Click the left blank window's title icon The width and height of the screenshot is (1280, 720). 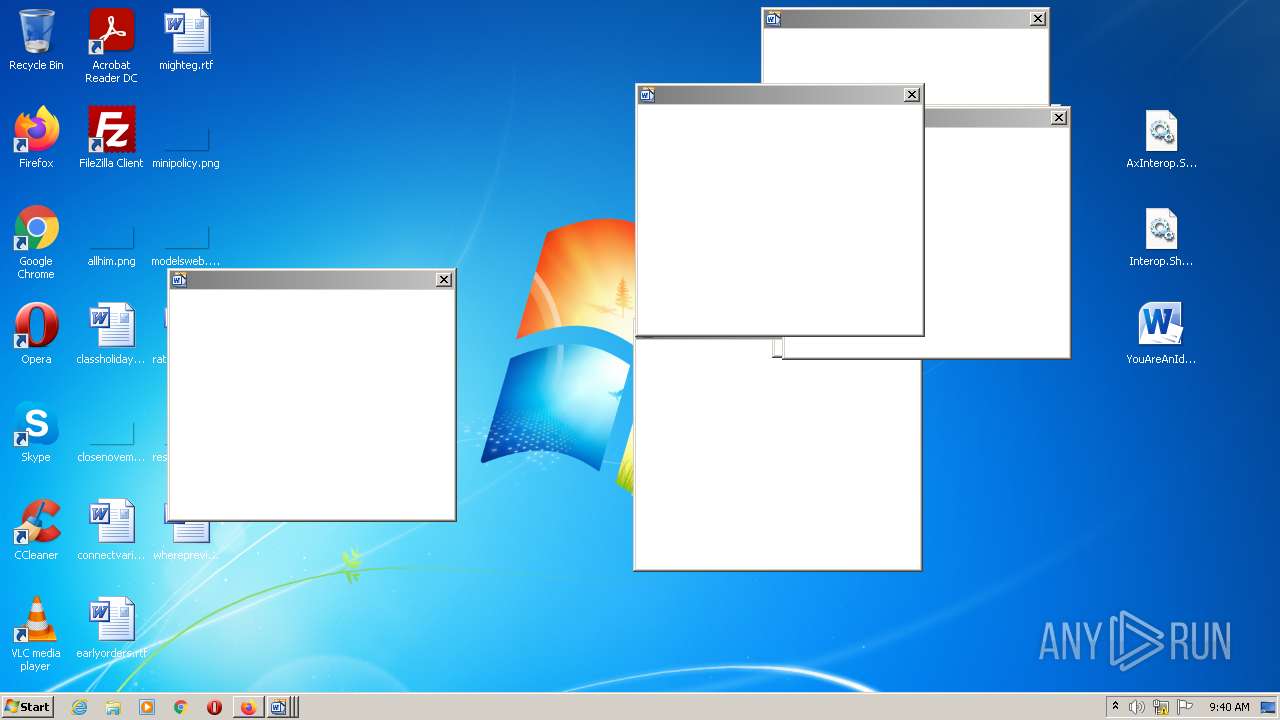pos(179,280)
